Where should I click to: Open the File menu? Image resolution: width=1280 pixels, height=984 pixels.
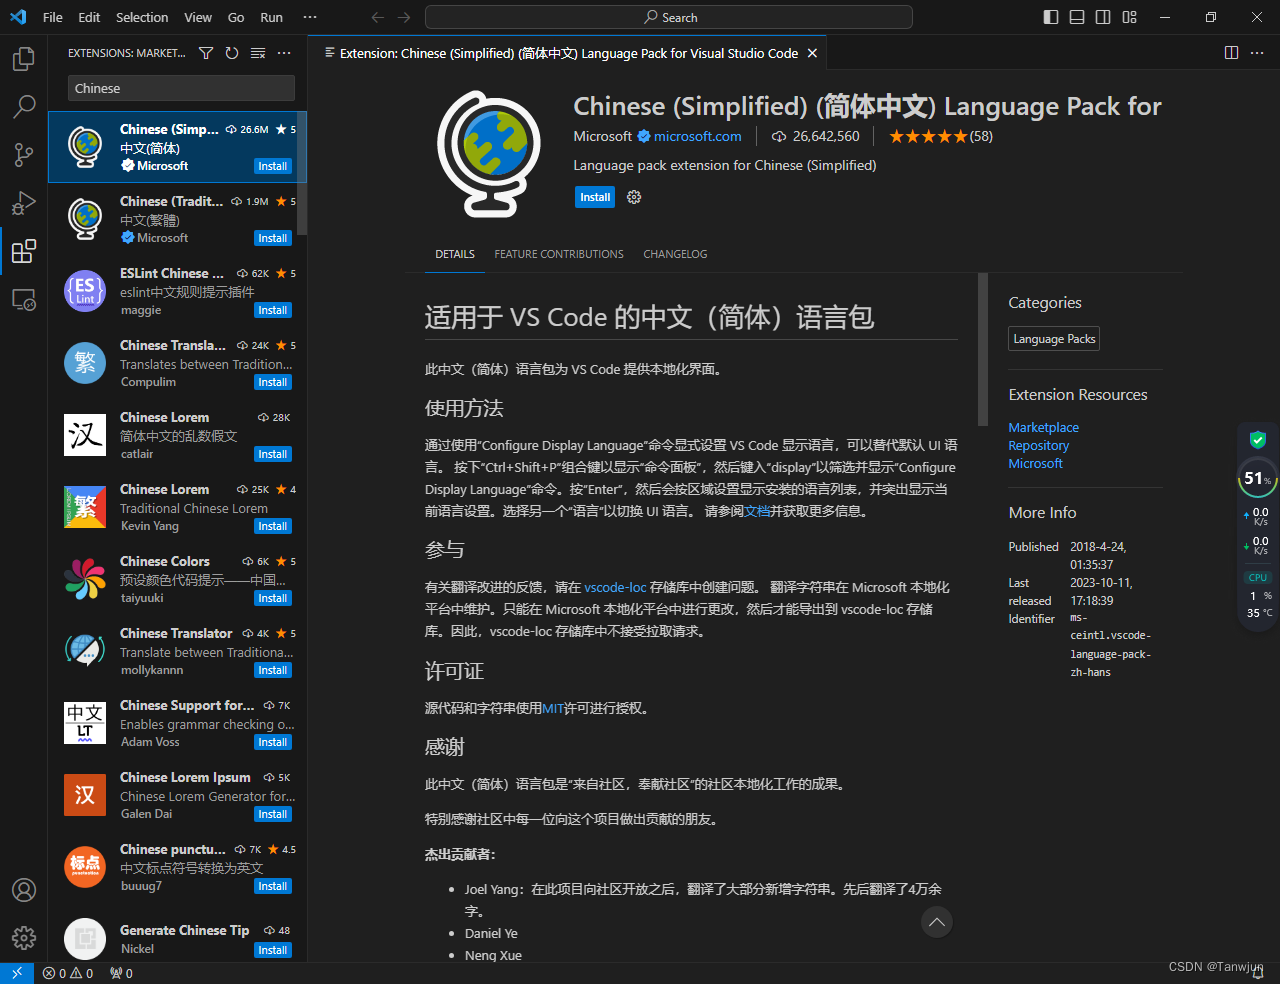[53, 17]
